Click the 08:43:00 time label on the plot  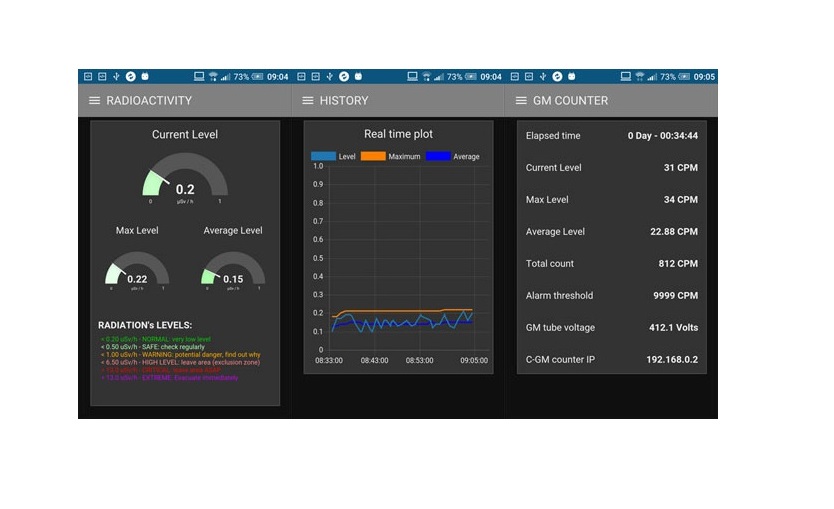[374, 361]
